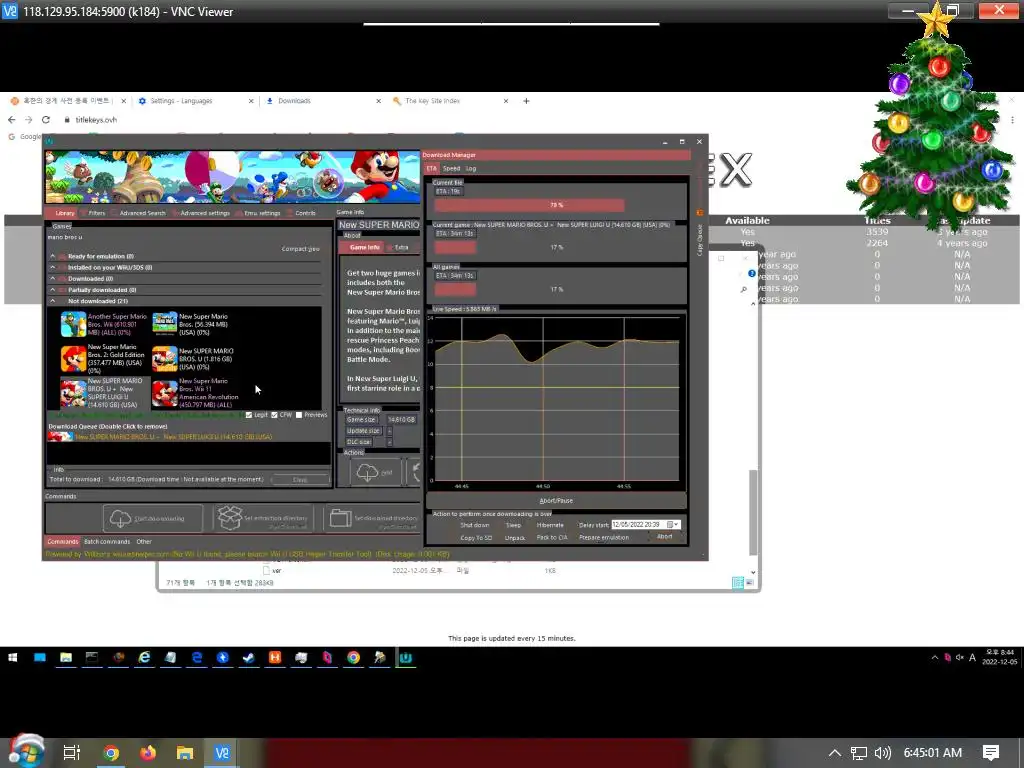Screen dimensions: 1024x768
Task: Collapse the Downloaded (0) group
Action: tap(53, 278)
